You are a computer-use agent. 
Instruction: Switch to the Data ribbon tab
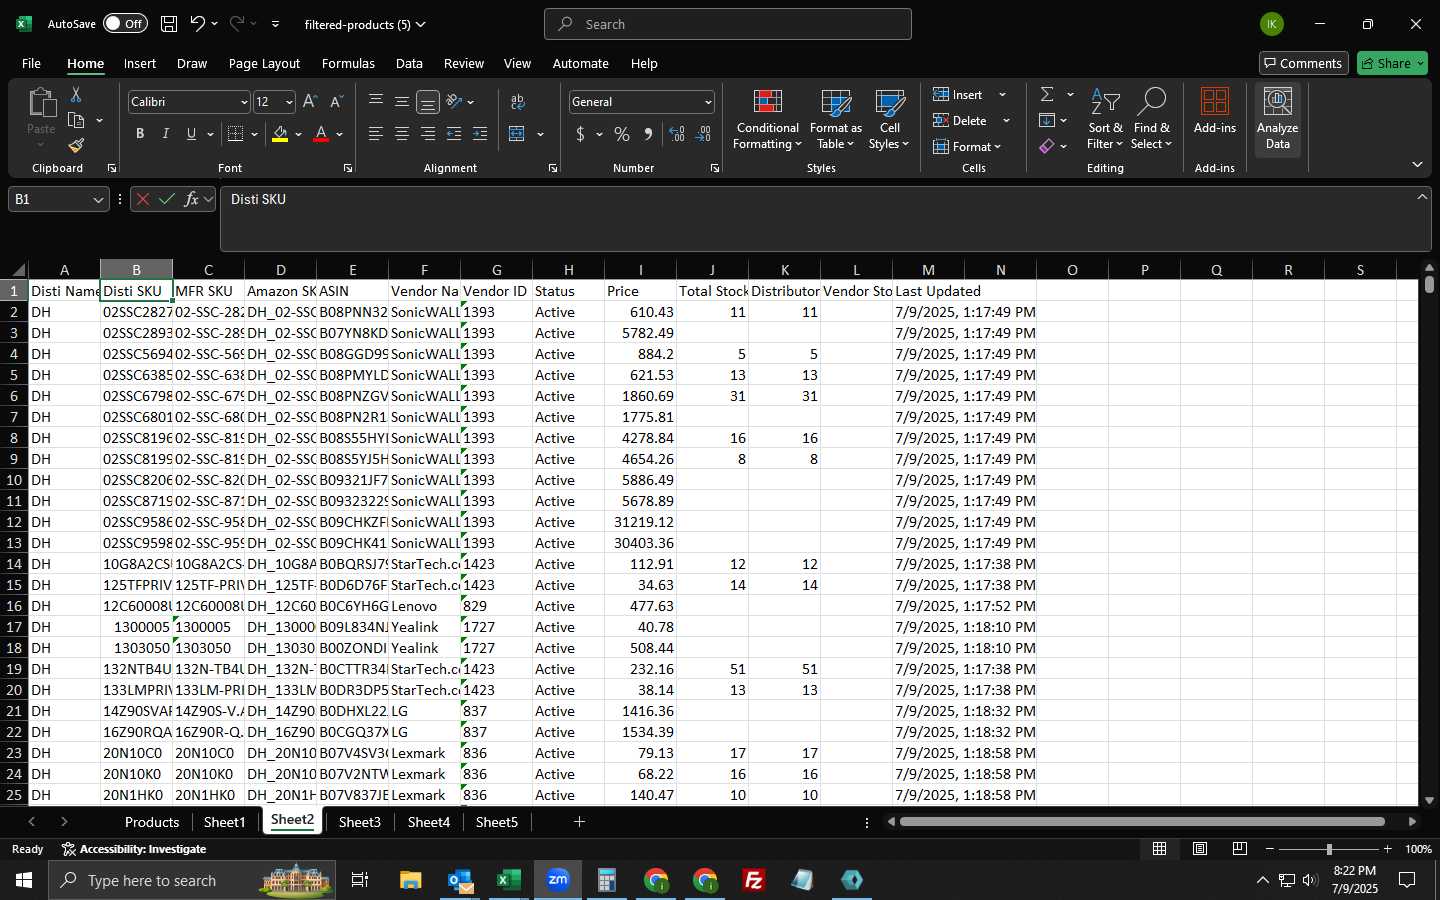409,63
